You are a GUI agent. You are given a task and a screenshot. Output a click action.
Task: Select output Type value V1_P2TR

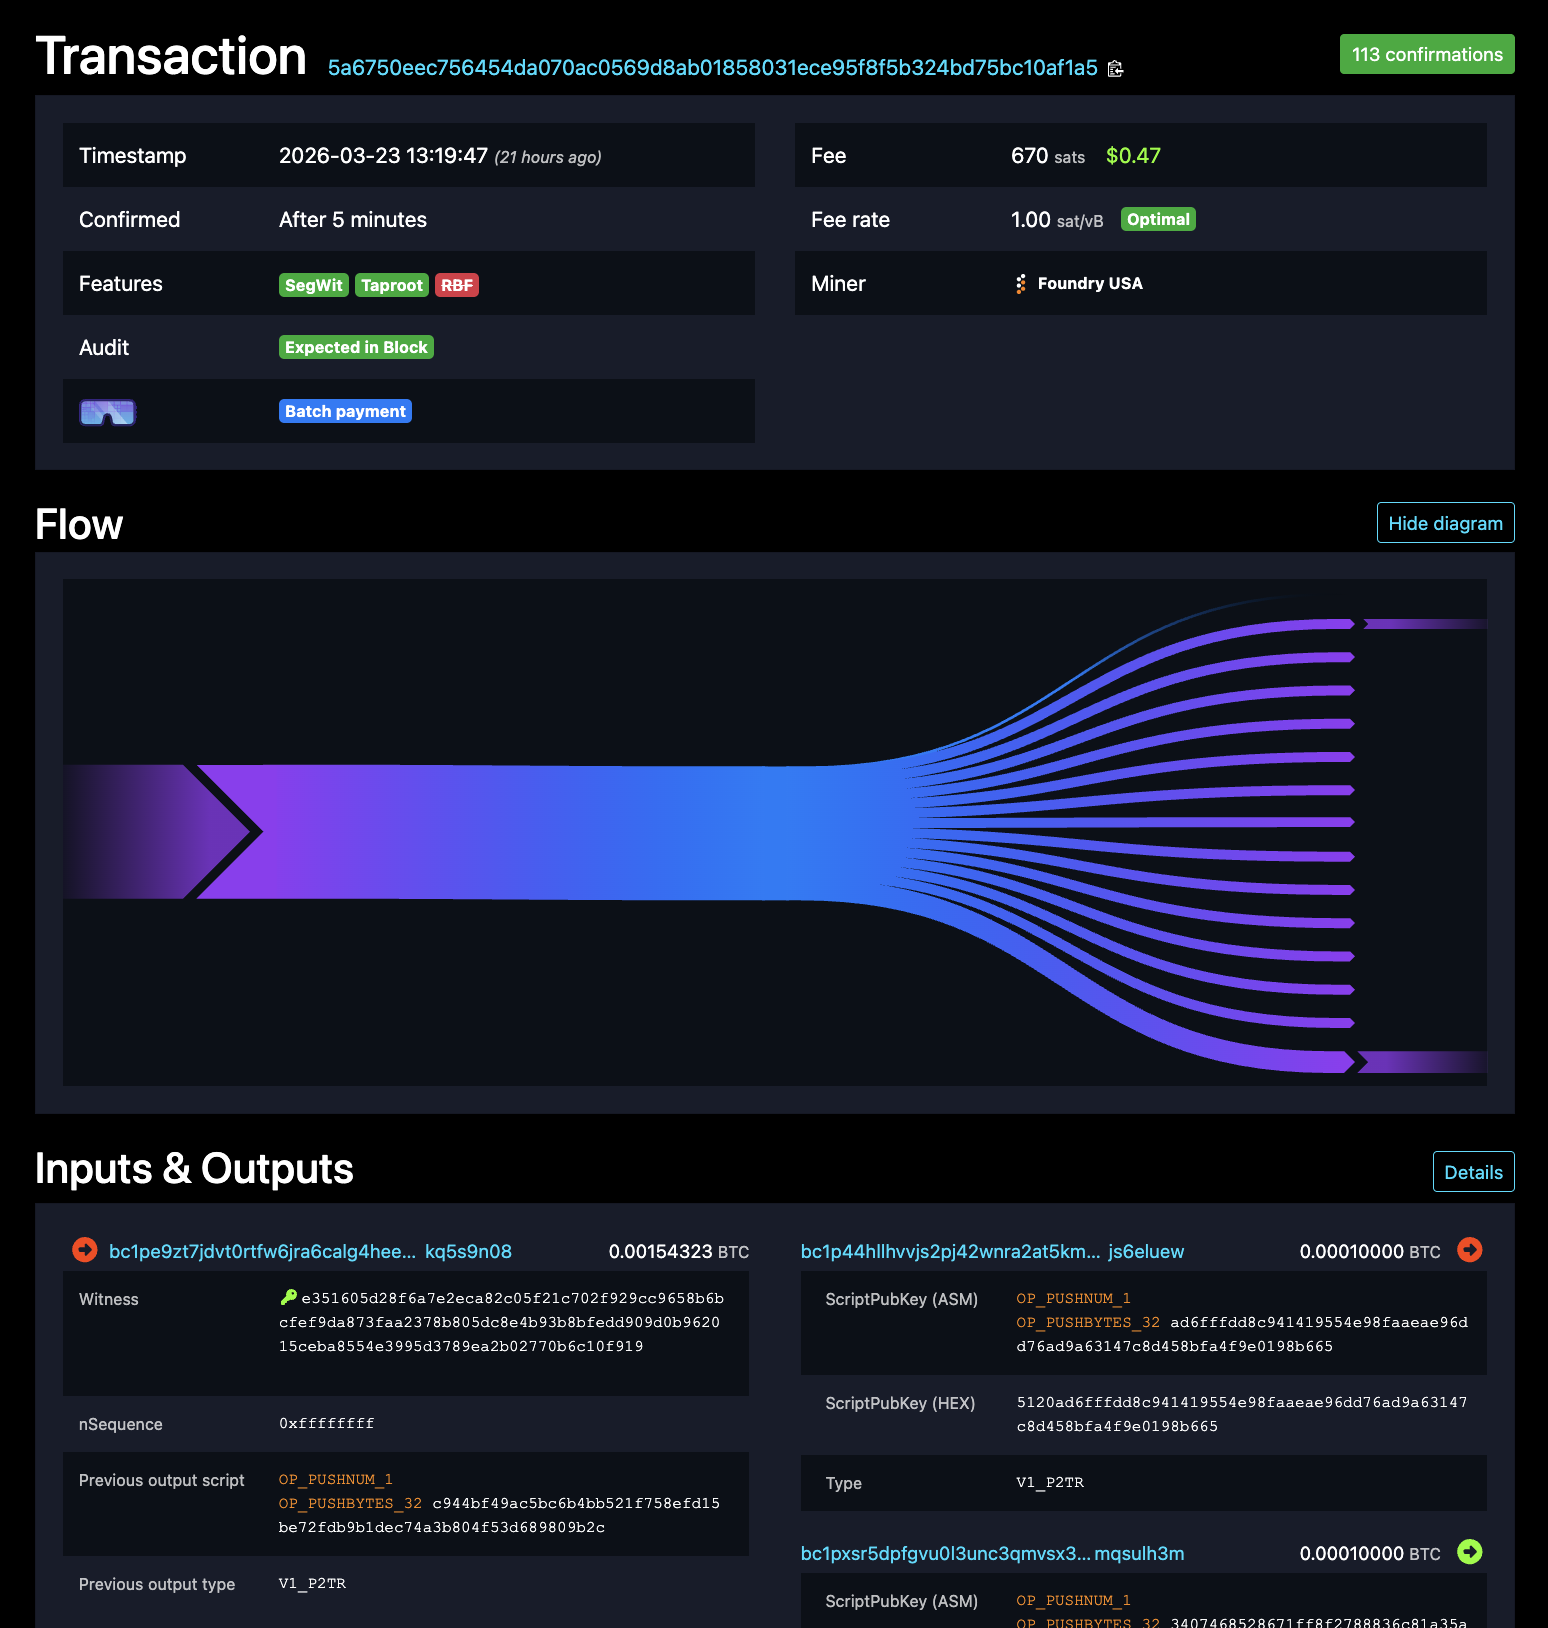point(1050,1482)
